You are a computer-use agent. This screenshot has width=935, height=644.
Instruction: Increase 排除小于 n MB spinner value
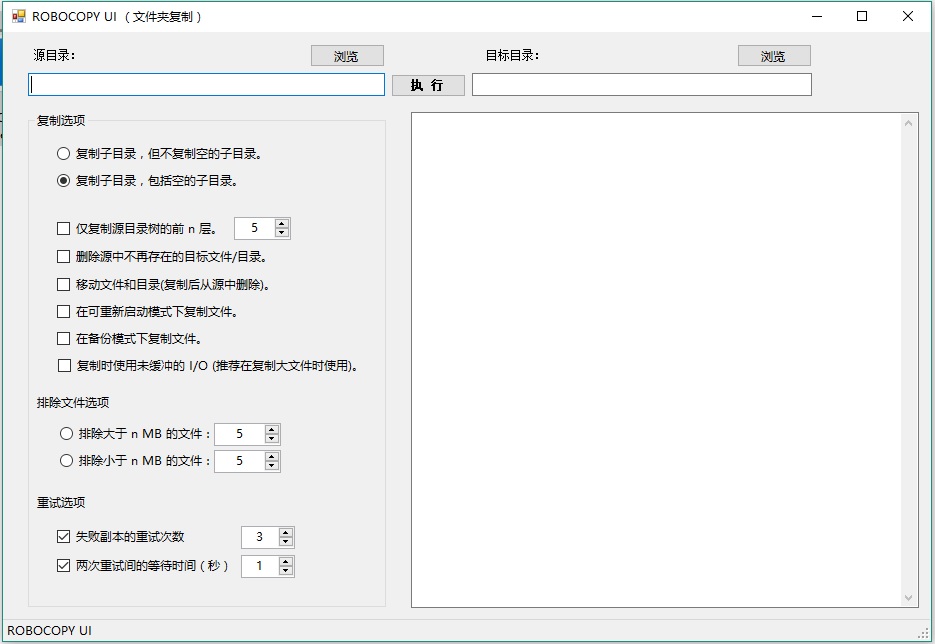(271, 456)
